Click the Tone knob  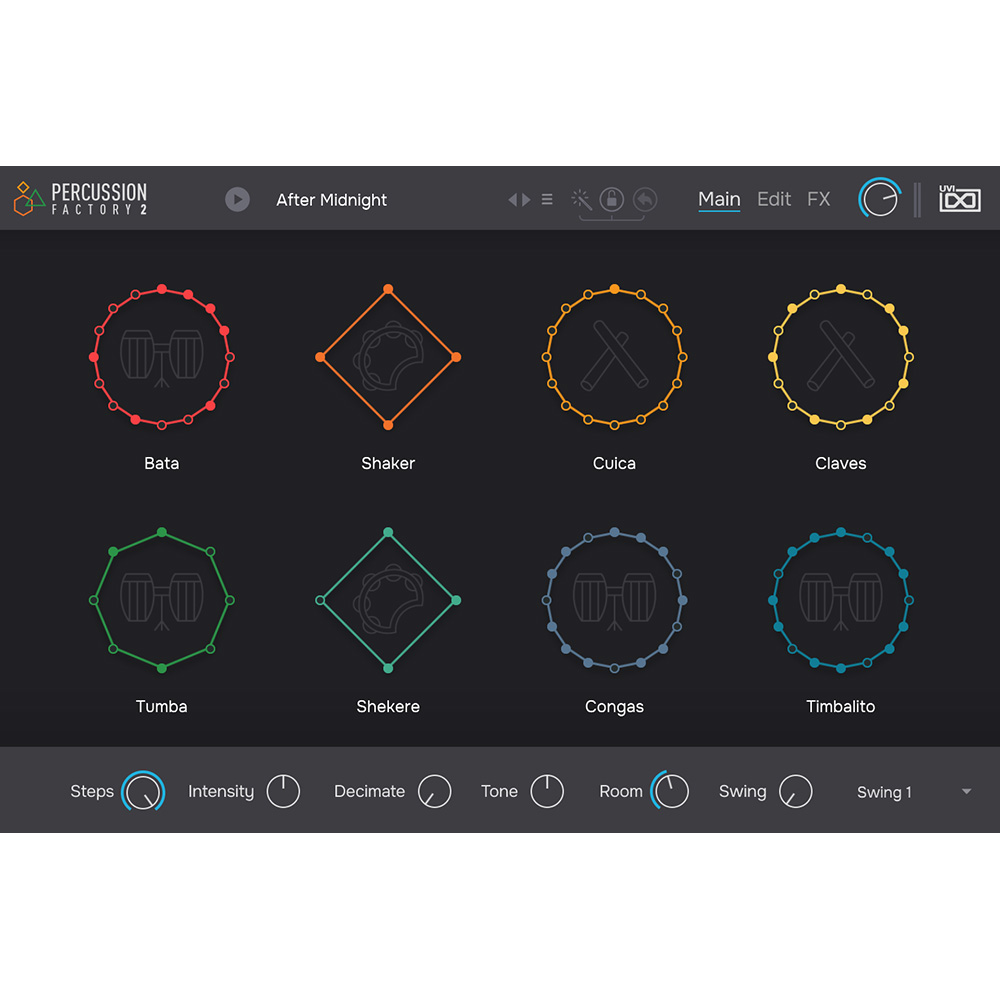pyautogui.click(x=547, y=791)
